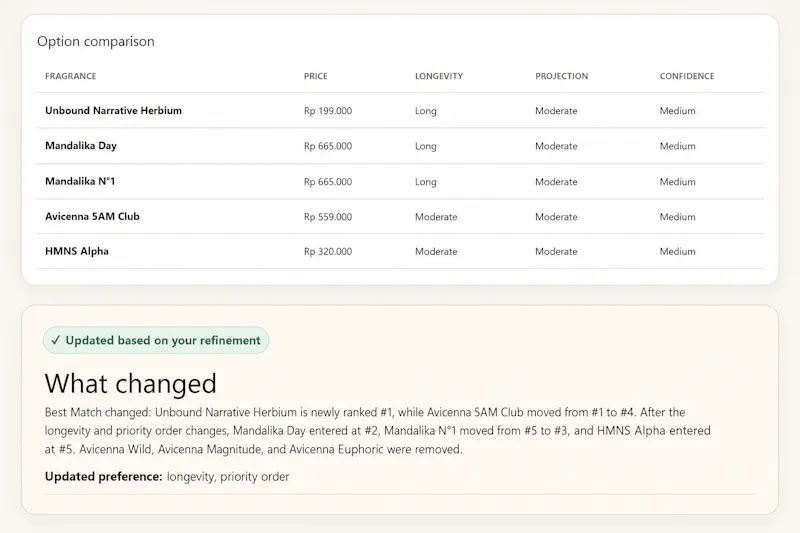Screen dimensions: 800x533
Task: Click 'Long' longevity for Mandalika Day
Action: 426,146
